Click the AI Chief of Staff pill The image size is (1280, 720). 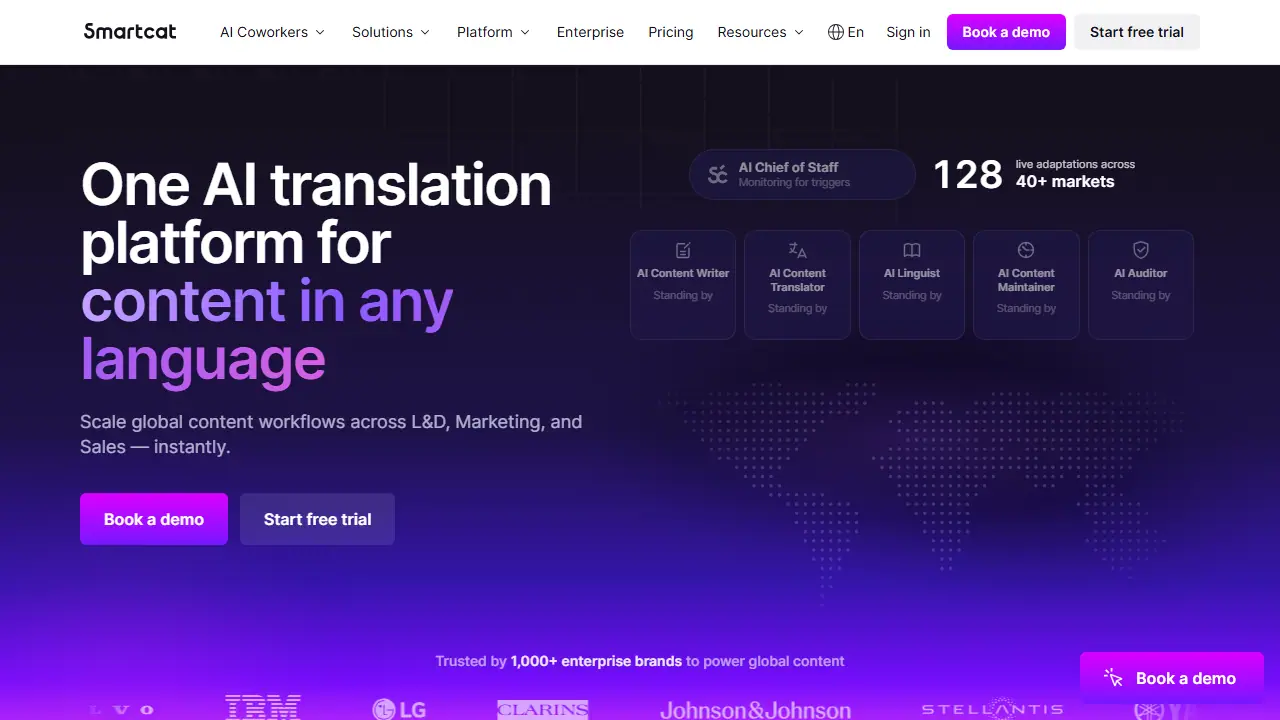(802, 175)
